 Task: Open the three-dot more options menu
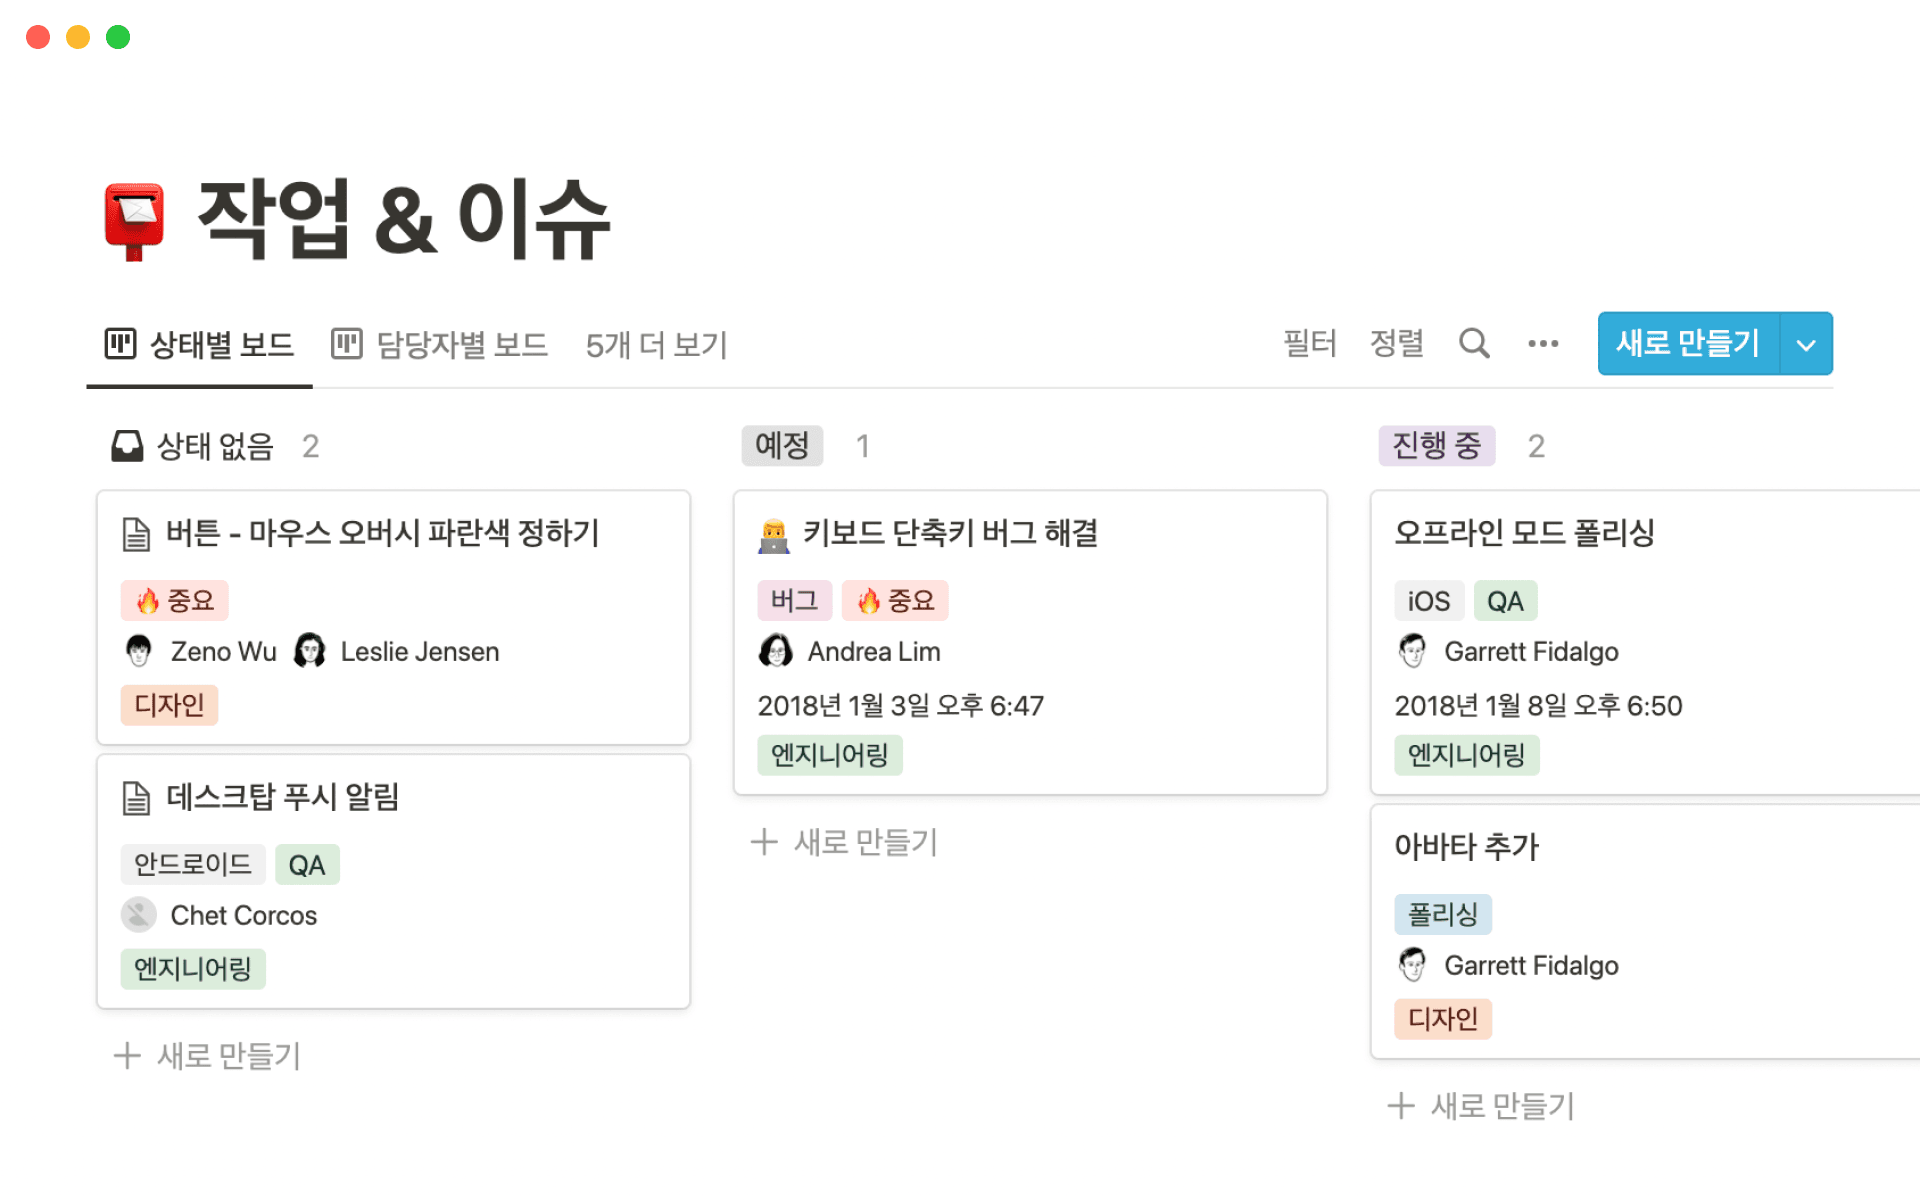[x=1542, y=344]
